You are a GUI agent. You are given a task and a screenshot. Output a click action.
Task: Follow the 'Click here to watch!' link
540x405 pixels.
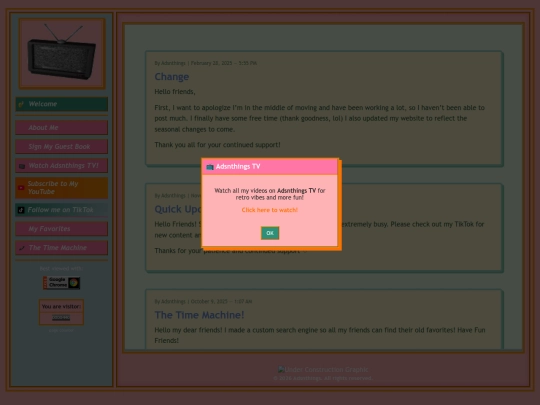(270, 210)
